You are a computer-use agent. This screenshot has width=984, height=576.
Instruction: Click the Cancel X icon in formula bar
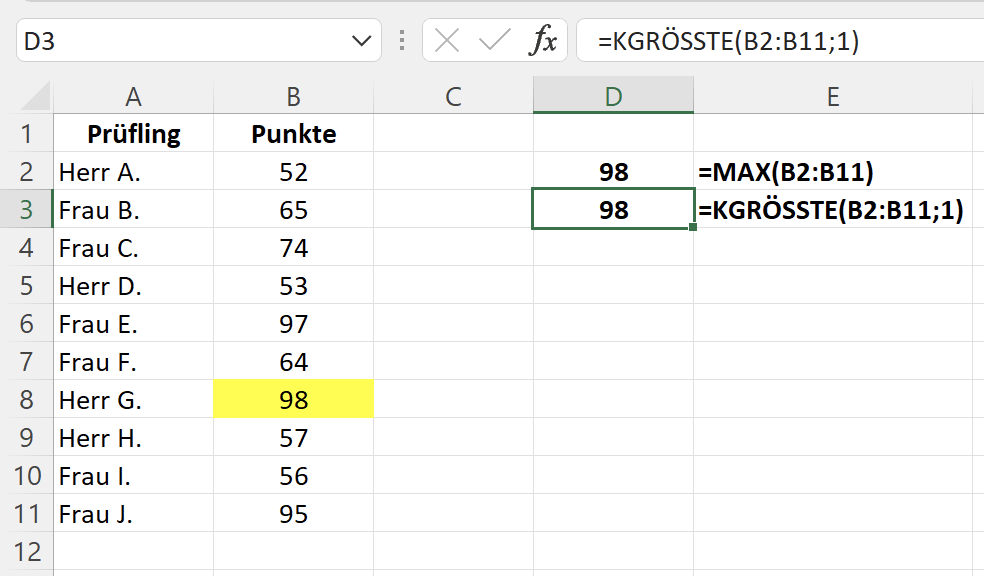click(448, 41)
